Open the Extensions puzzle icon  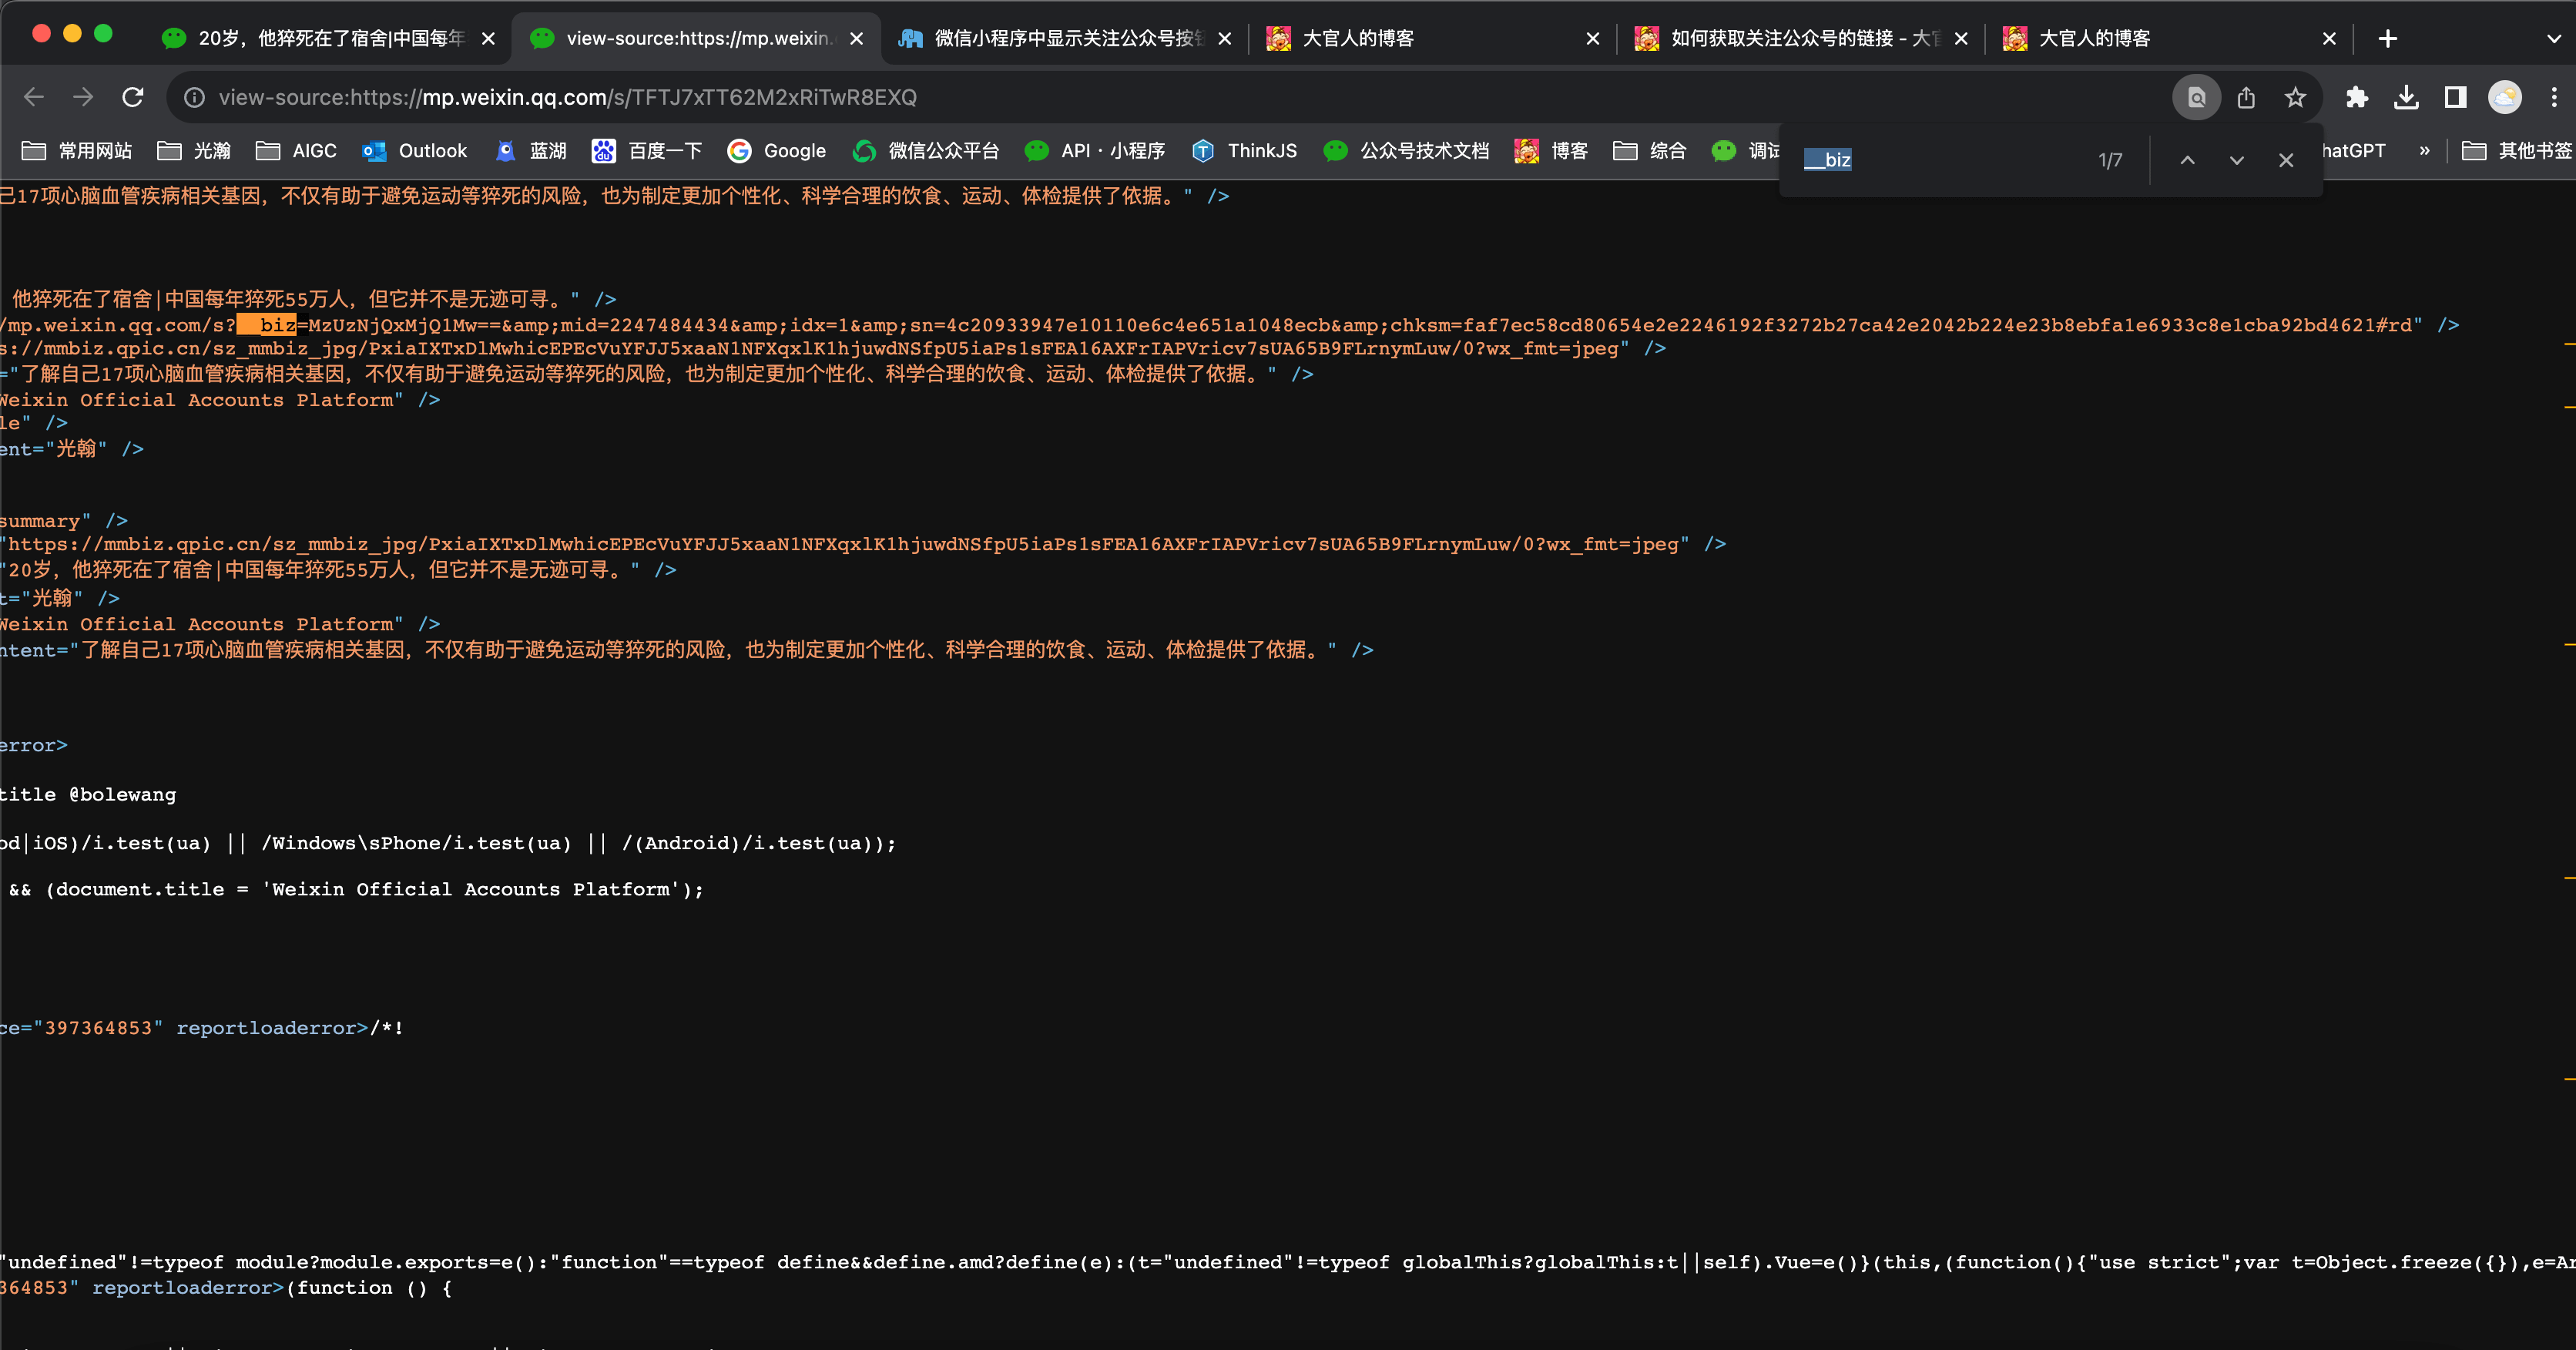(2357, 97)
